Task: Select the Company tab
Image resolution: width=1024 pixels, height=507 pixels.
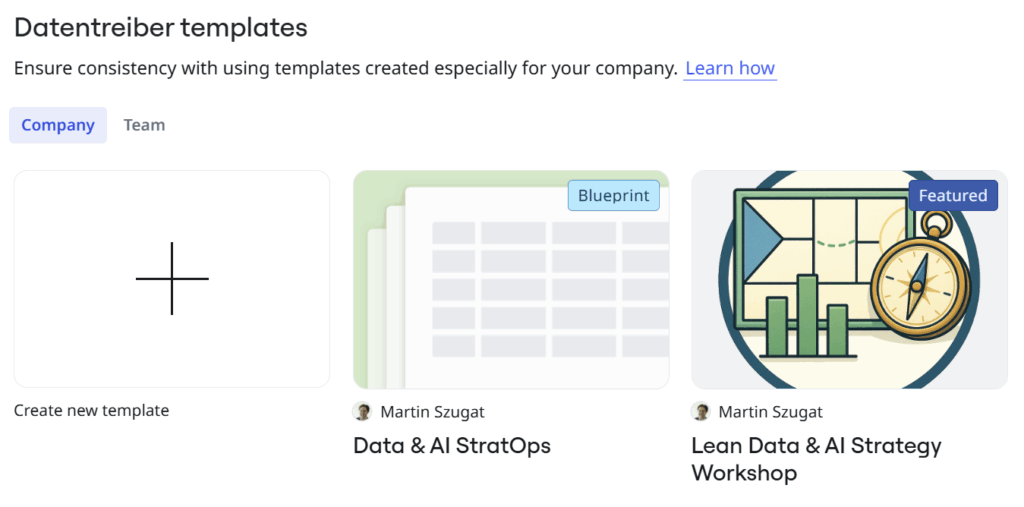Action: pos(58,125)
